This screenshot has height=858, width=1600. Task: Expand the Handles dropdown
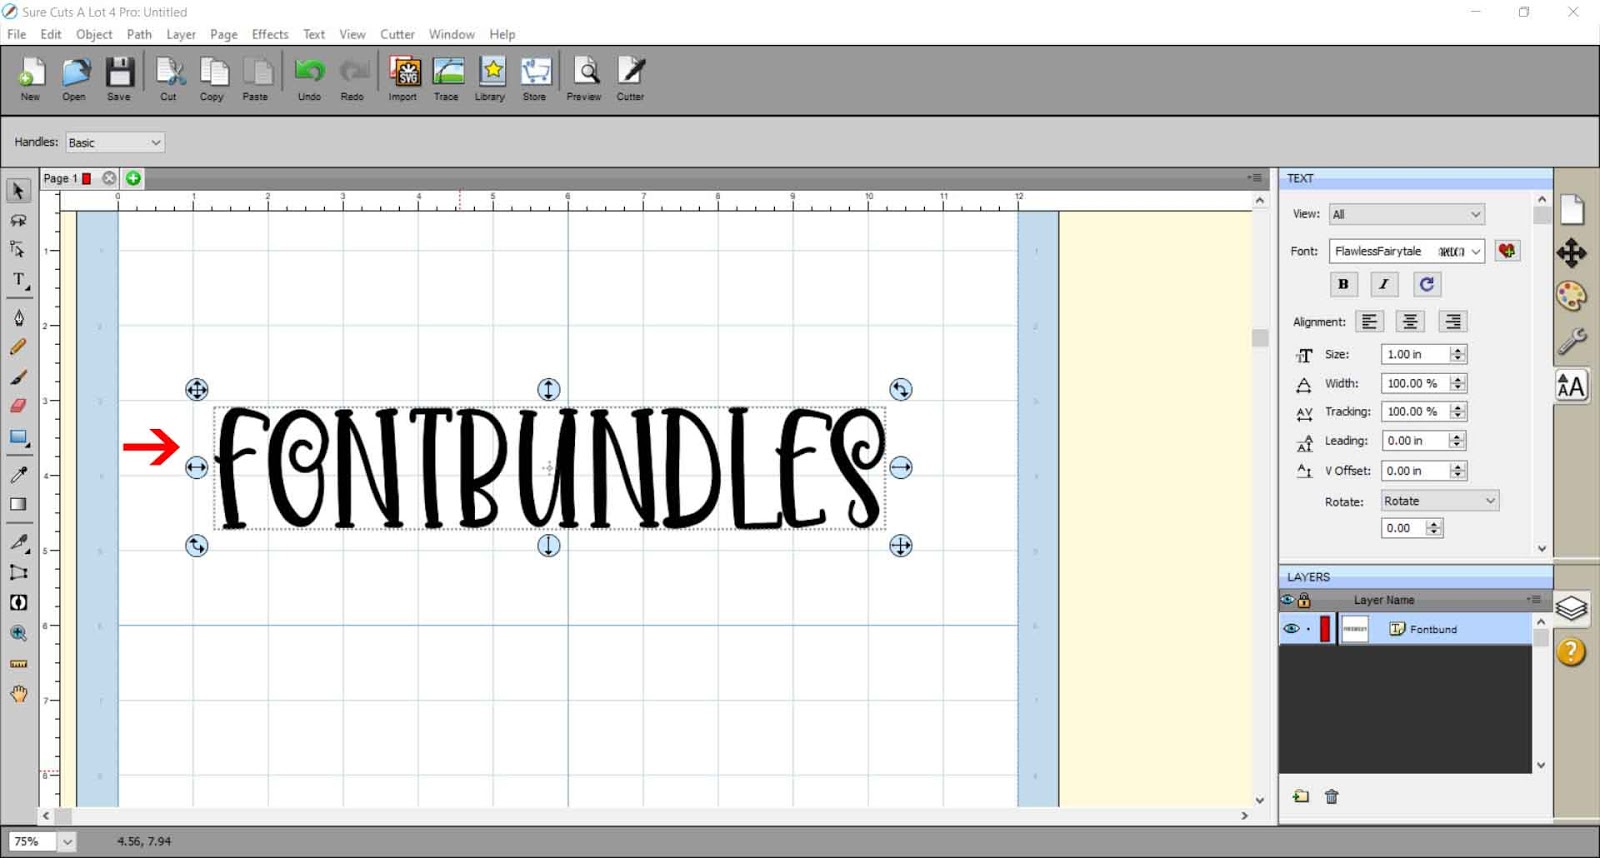[x=115, y=142]
